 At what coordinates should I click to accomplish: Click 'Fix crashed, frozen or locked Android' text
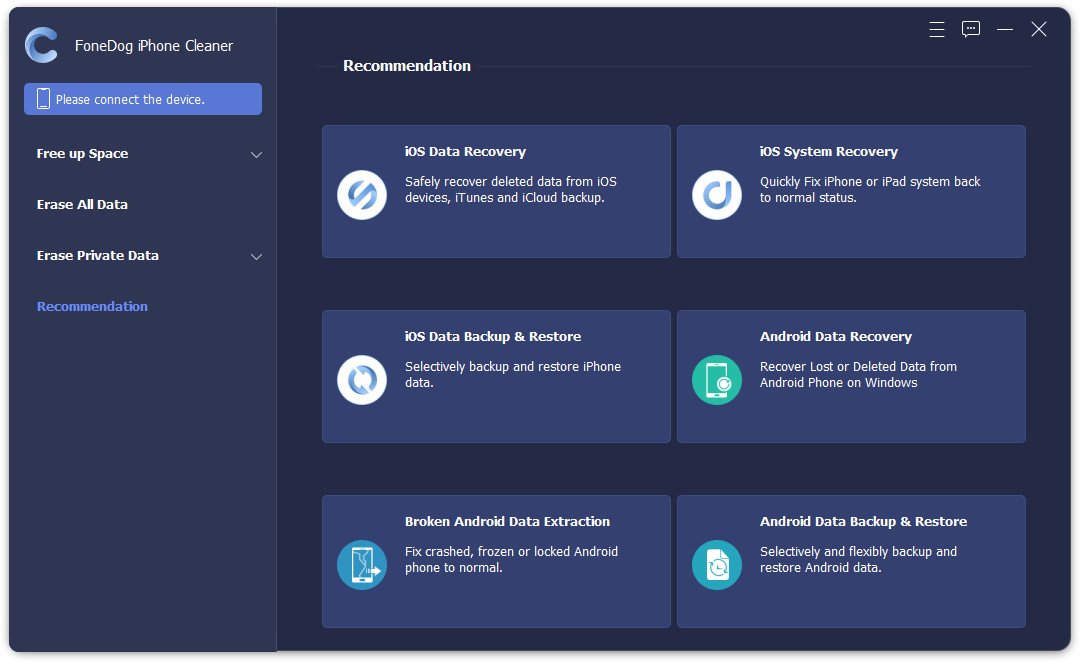coord(511,559)
